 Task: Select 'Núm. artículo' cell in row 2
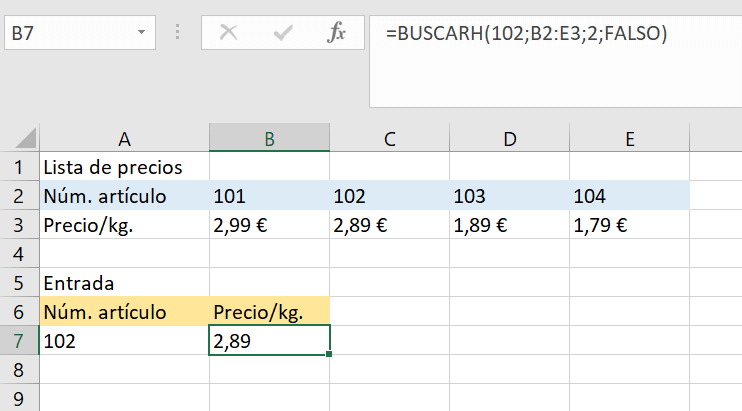tap(124, 195)
